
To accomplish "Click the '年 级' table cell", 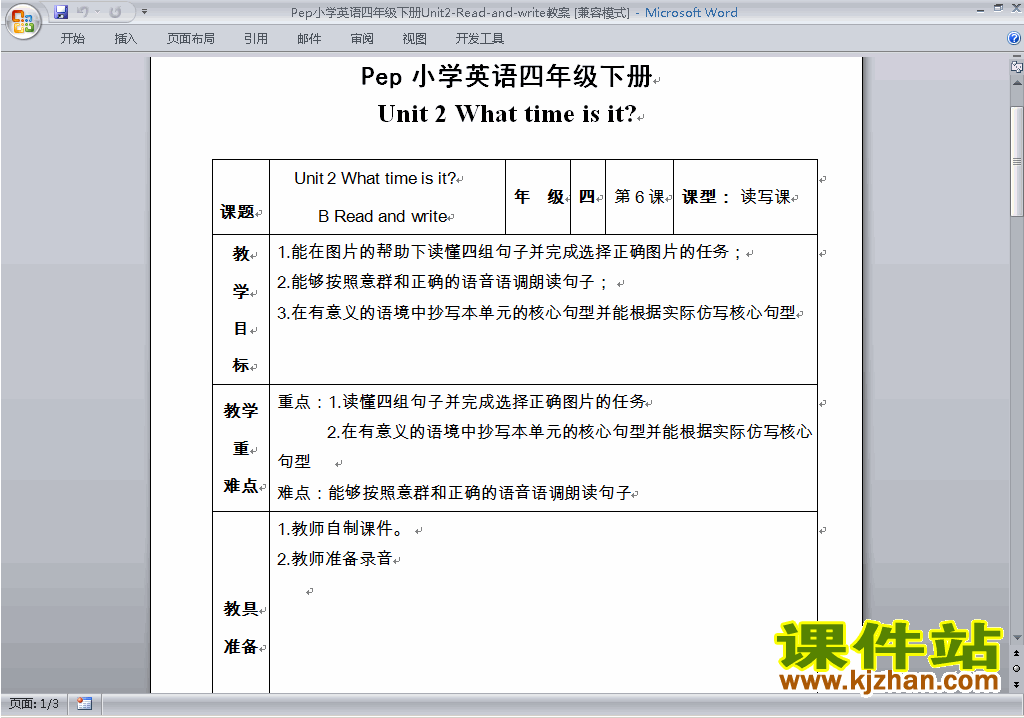I will point(538,197).
